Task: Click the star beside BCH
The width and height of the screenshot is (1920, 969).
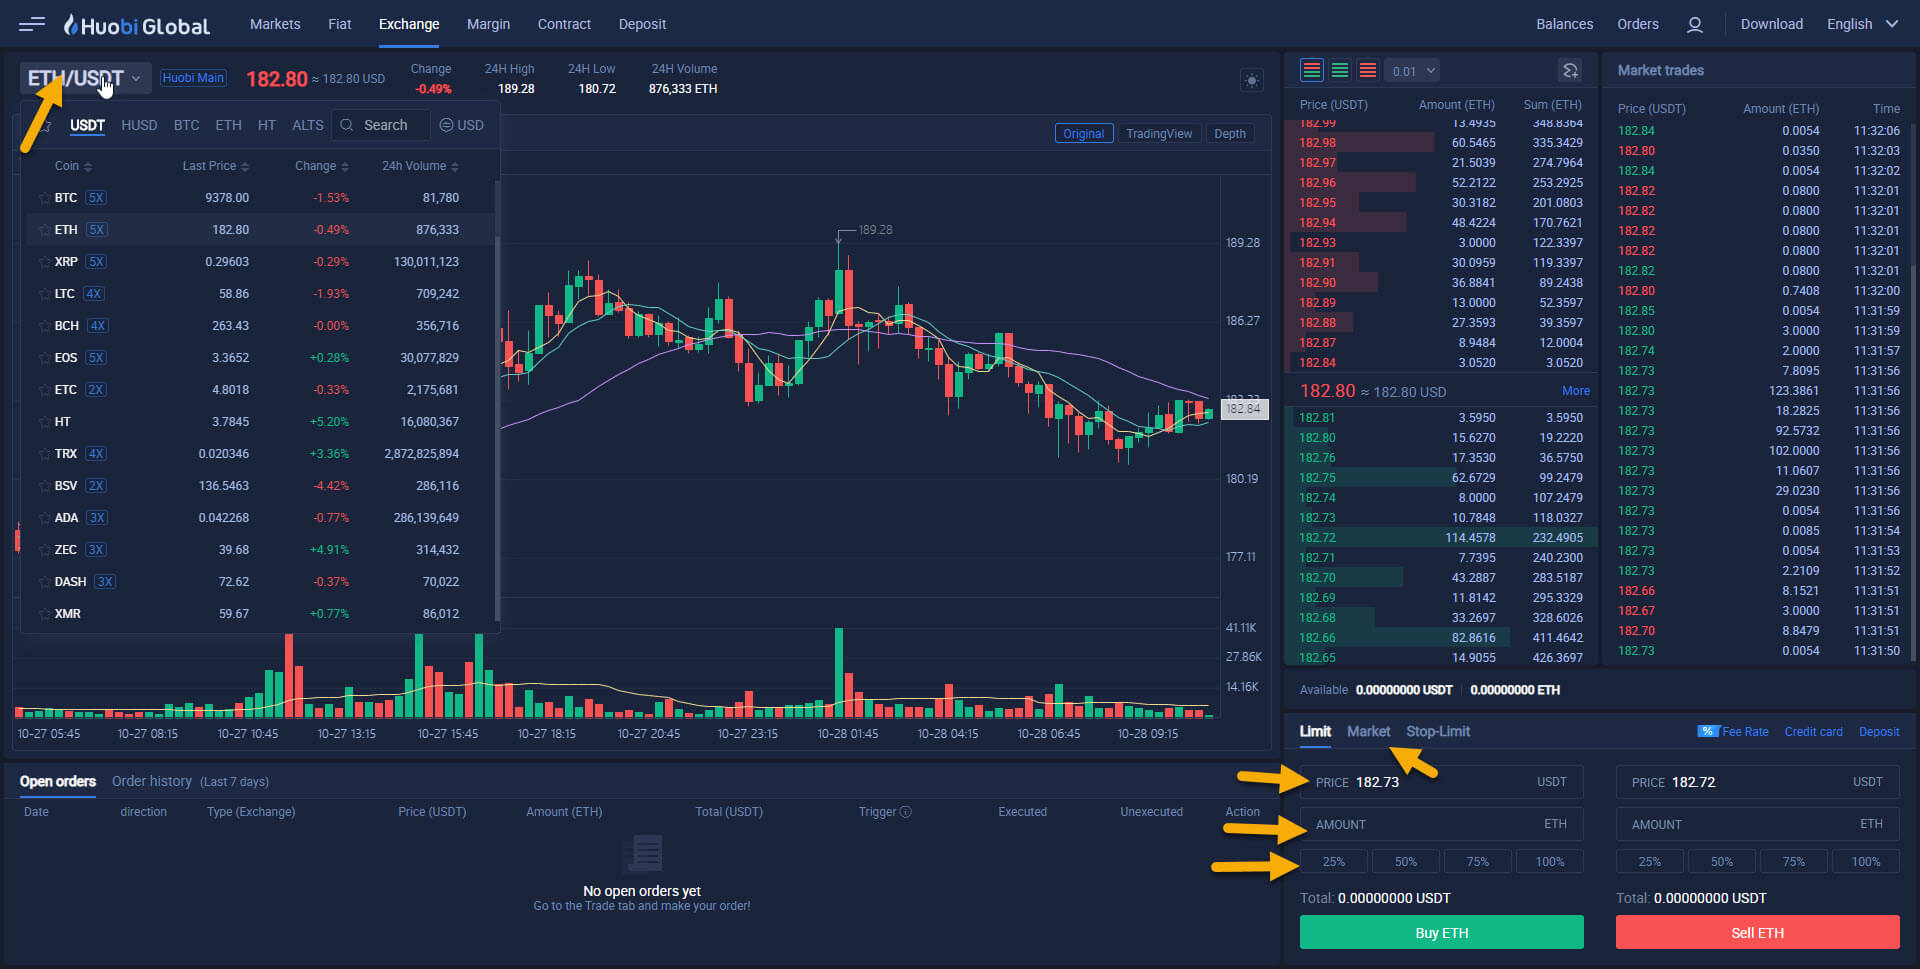Action: pos(44,326)
